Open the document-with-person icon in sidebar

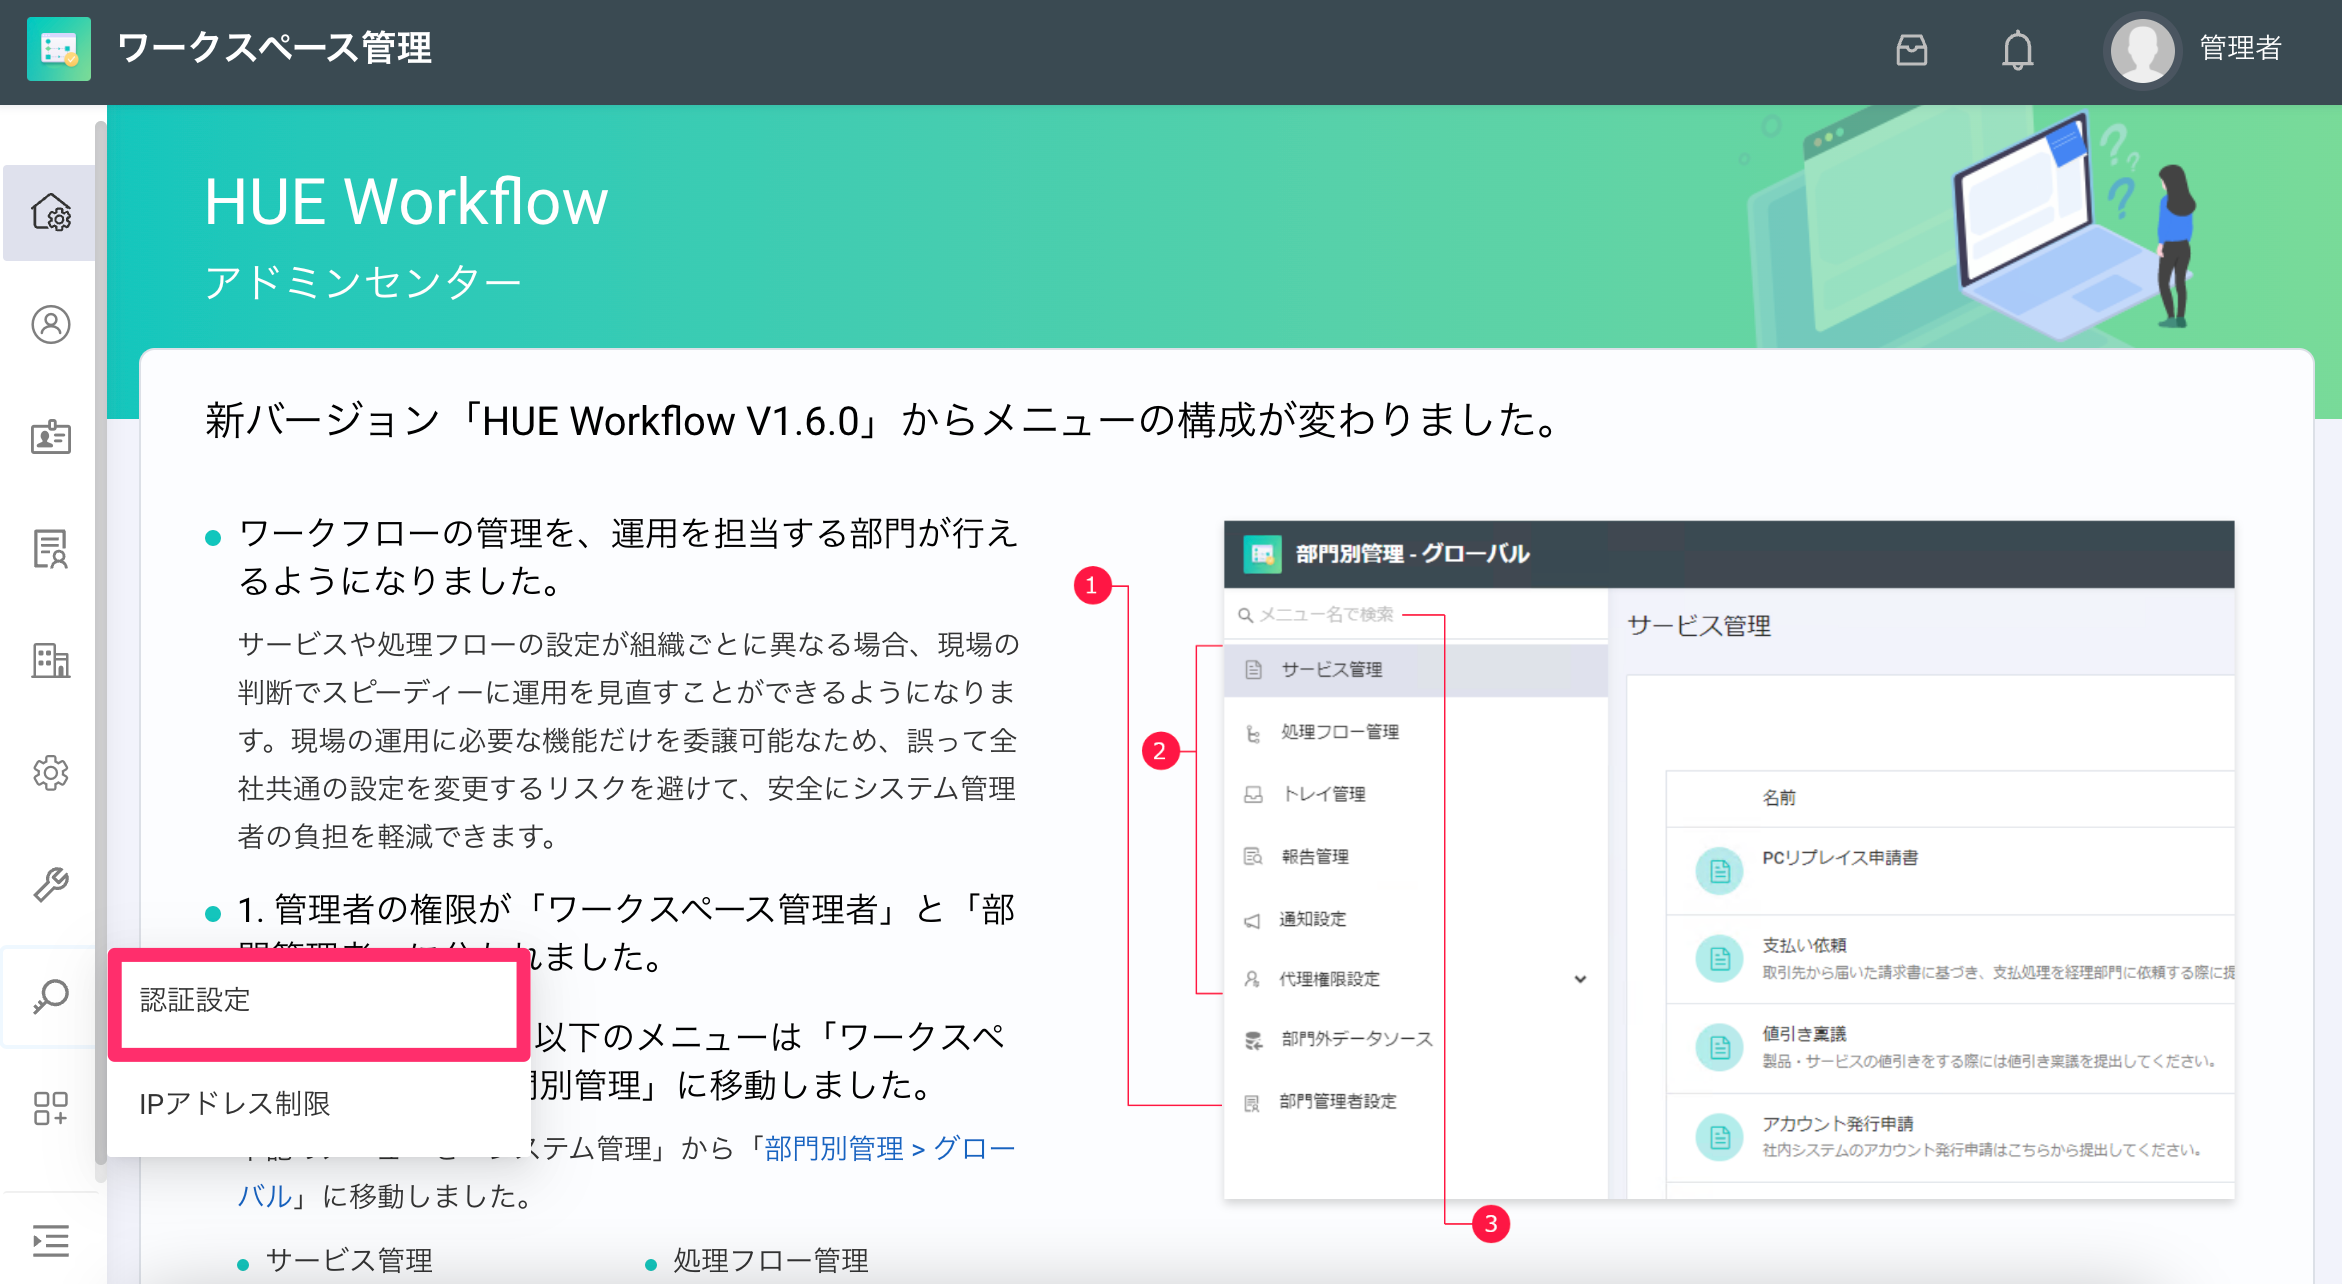[50, 548]
